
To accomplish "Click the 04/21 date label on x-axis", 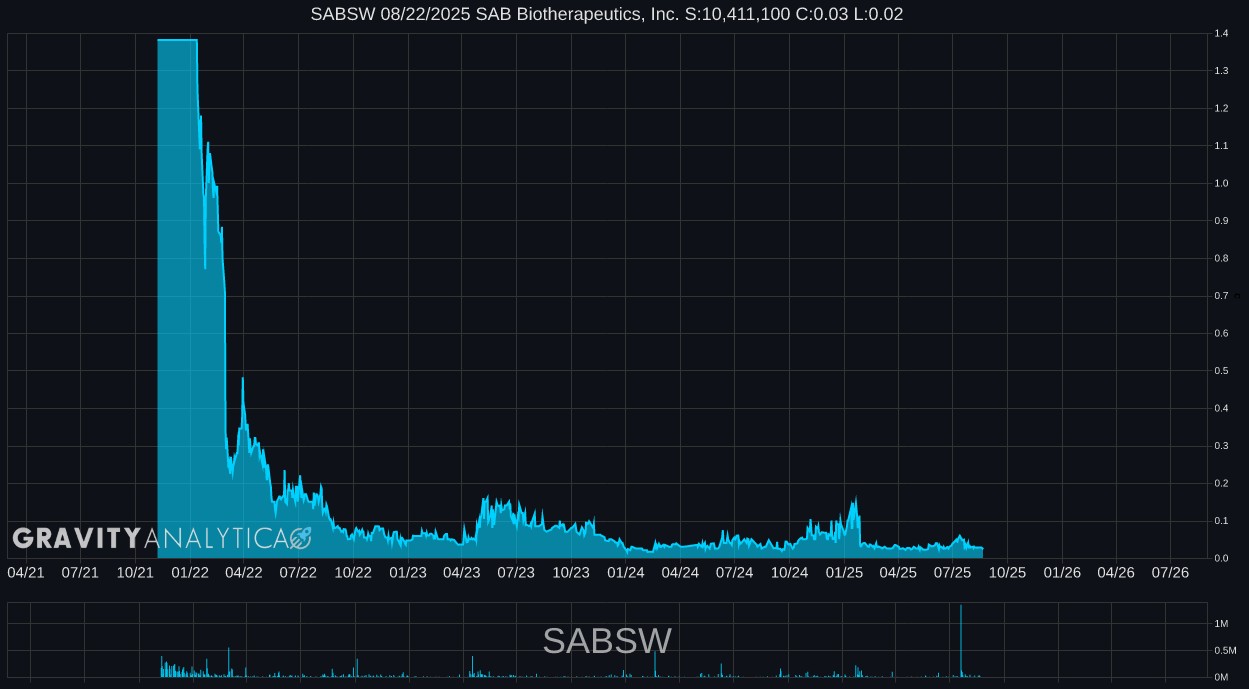I will (26, 572).
